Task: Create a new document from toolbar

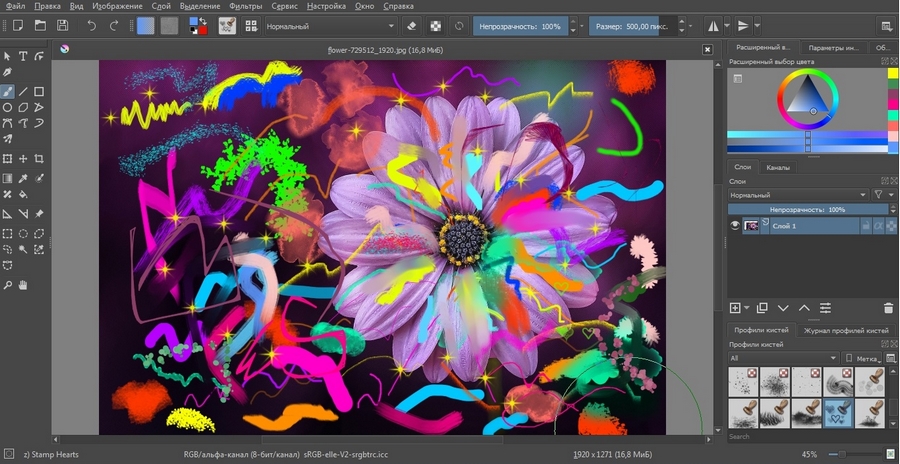Action: pos(18,25)
